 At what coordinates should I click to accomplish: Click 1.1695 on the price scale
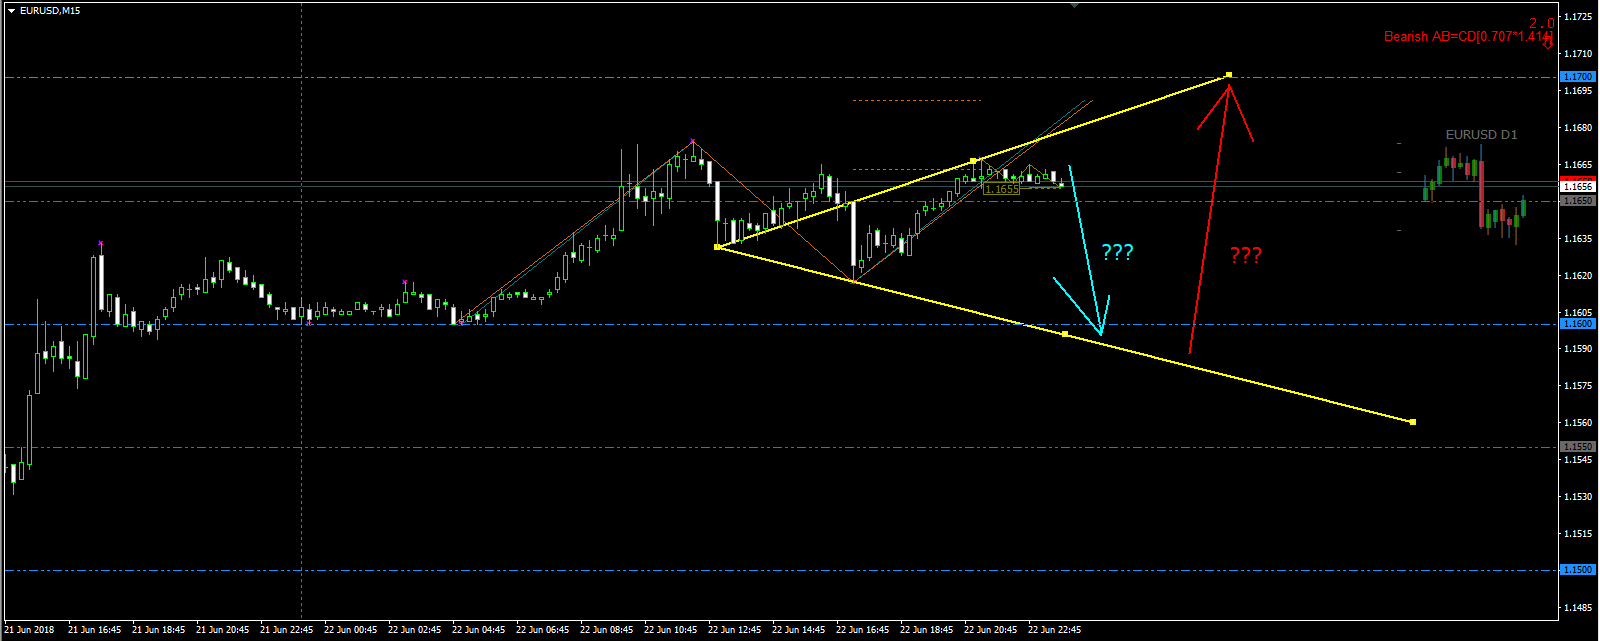click(1579, 91)
